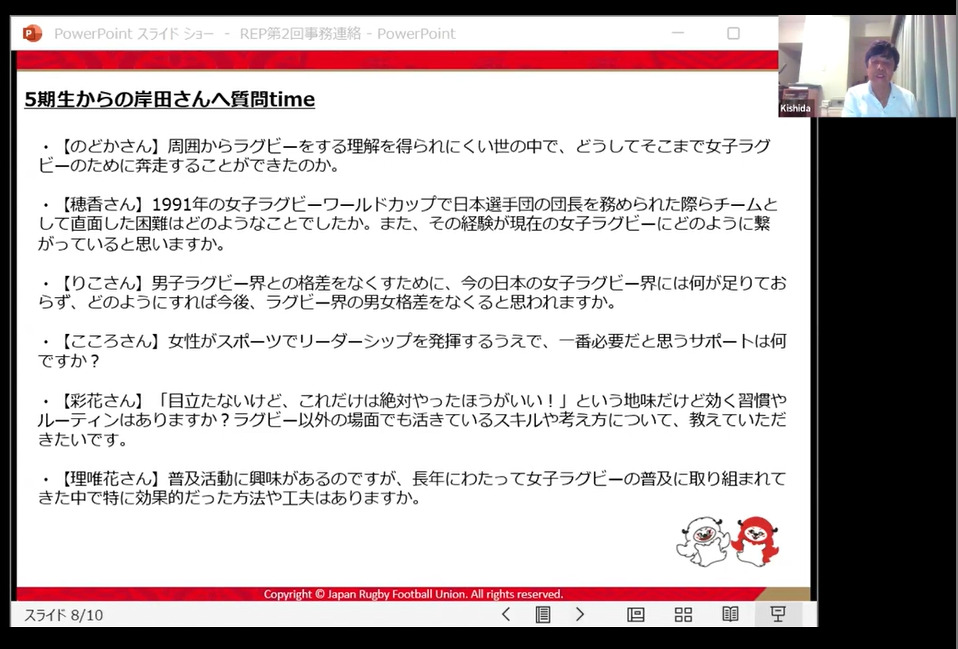The height and width of the screenshot is (649, 958).
Task: Click the Kishida name label
Action: 796,108
